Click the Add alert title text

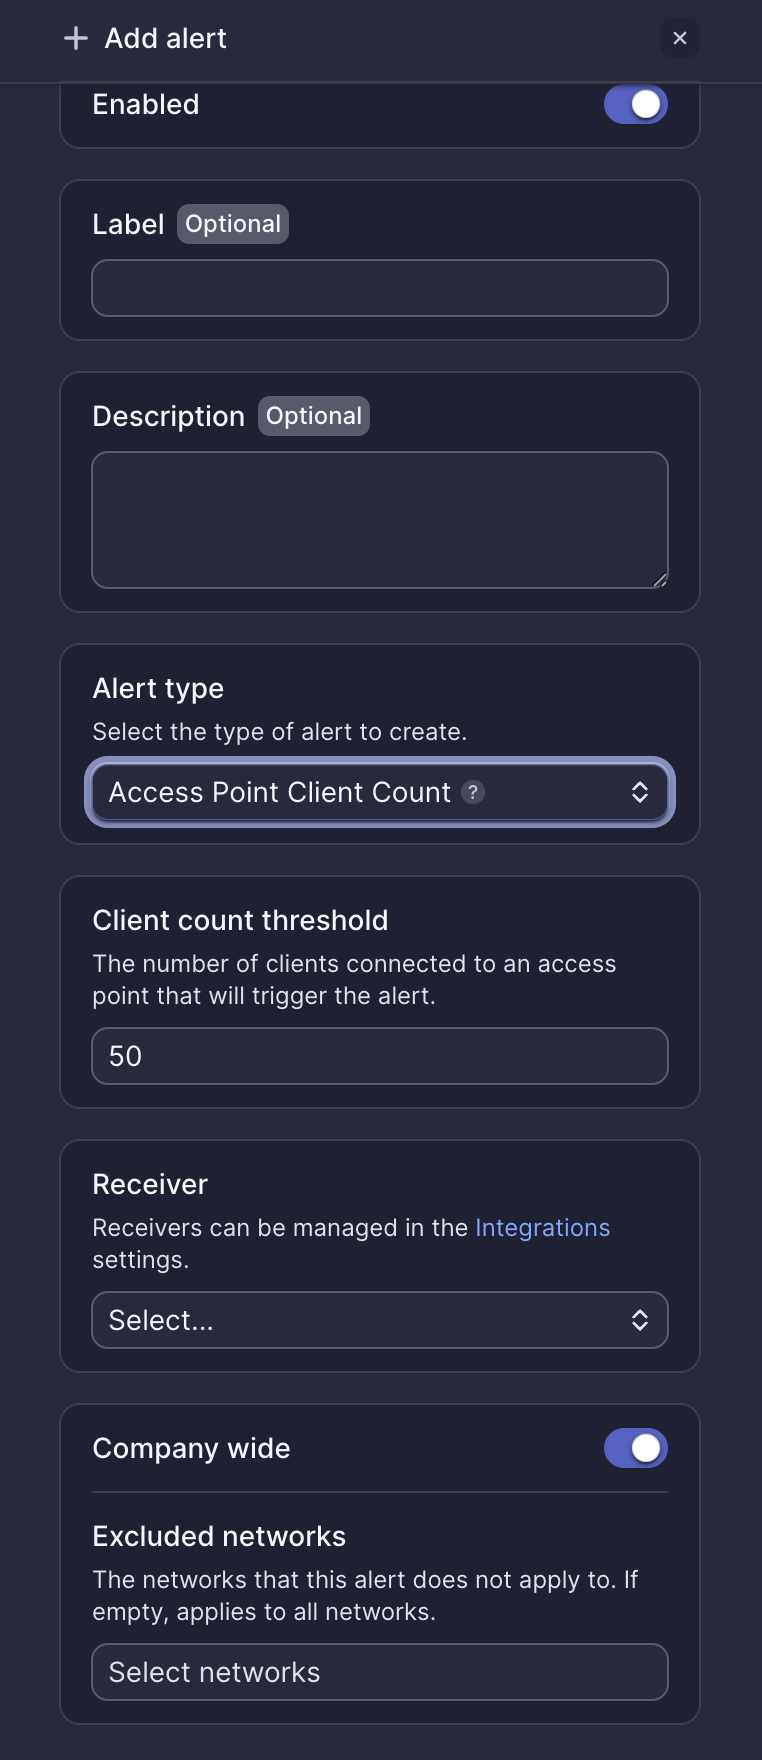166,39
